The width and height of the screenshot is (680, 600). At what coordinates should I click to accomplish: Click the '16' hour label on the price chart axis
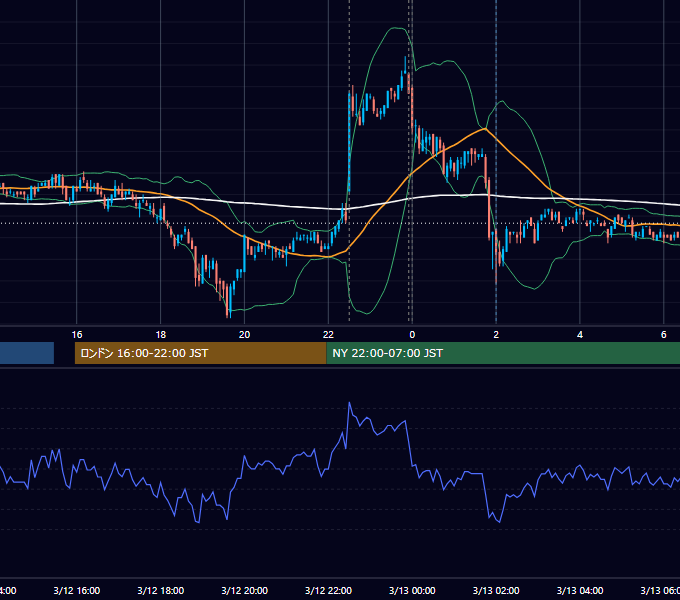click(x=77, y=335)
